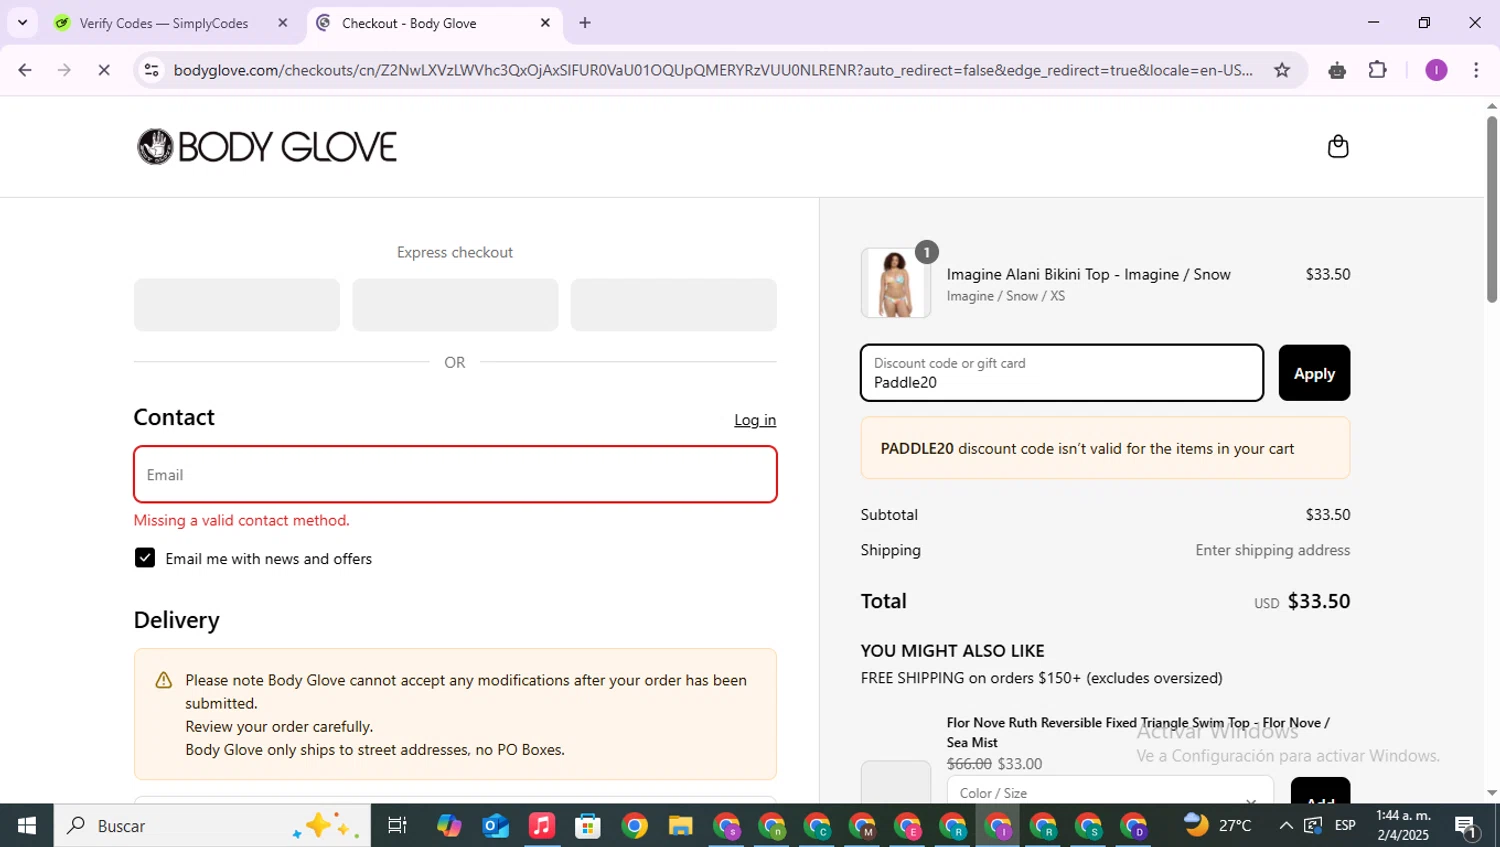
Task: Click the Apply discount button
Action: click(x=1314, y=373)
